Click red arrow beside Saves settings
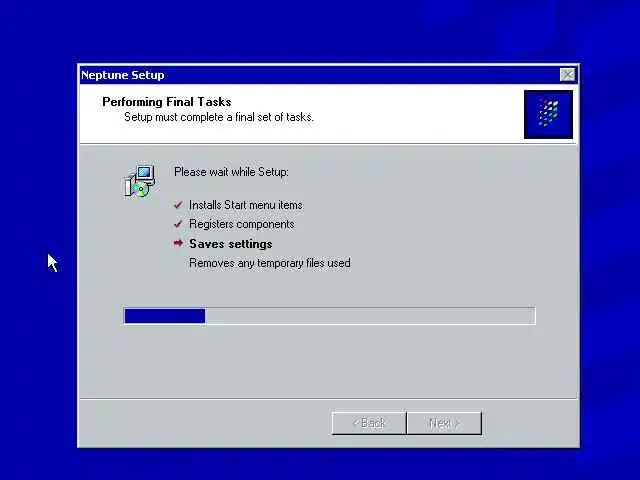The width and height of the screenshot is (640, 480). click(178, 244)
